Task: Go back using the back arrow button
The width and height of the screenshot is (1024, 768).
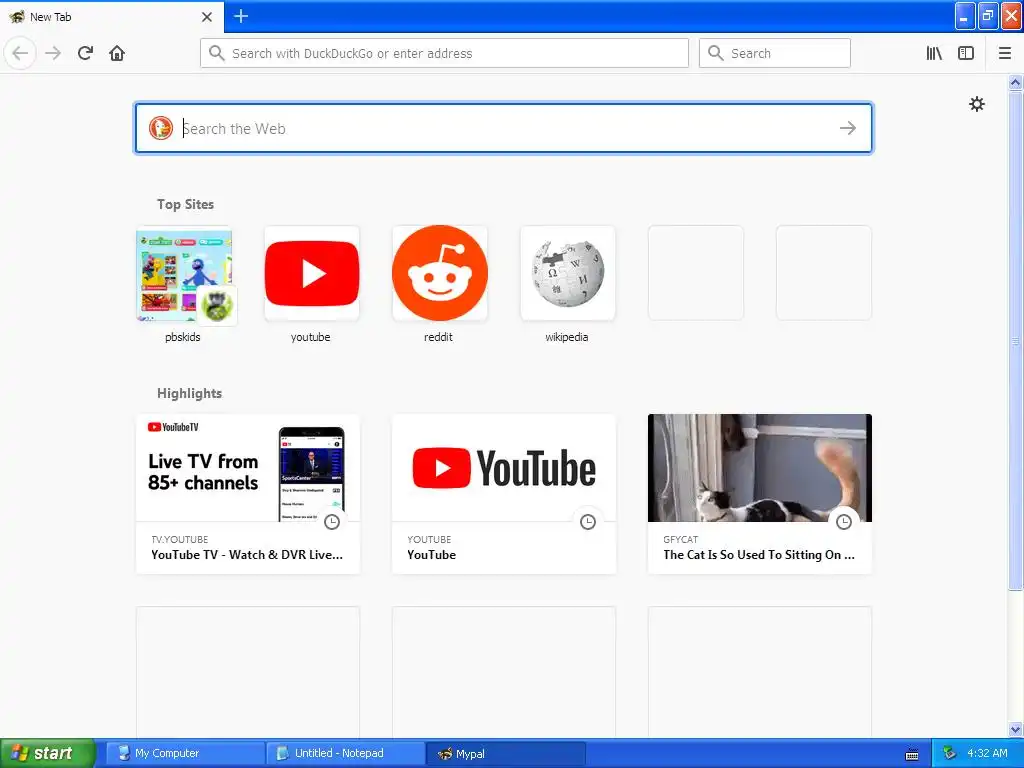Action: click(20, 53)
